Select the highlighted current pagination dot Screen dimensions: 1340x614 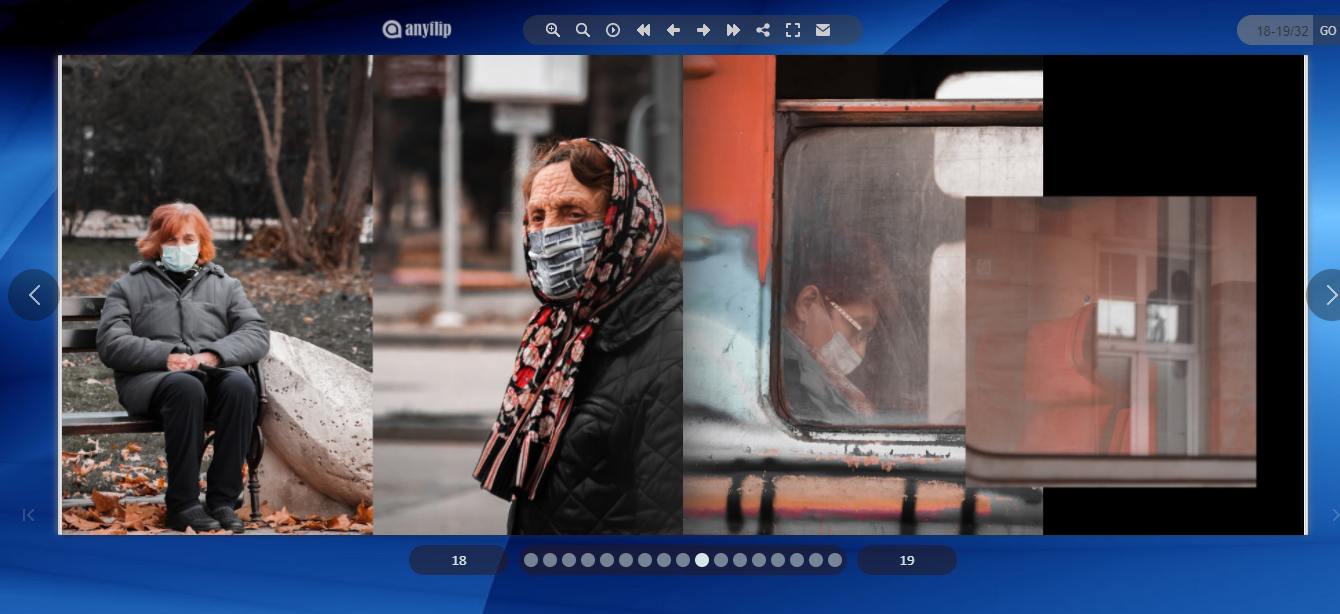pos(702,560)
